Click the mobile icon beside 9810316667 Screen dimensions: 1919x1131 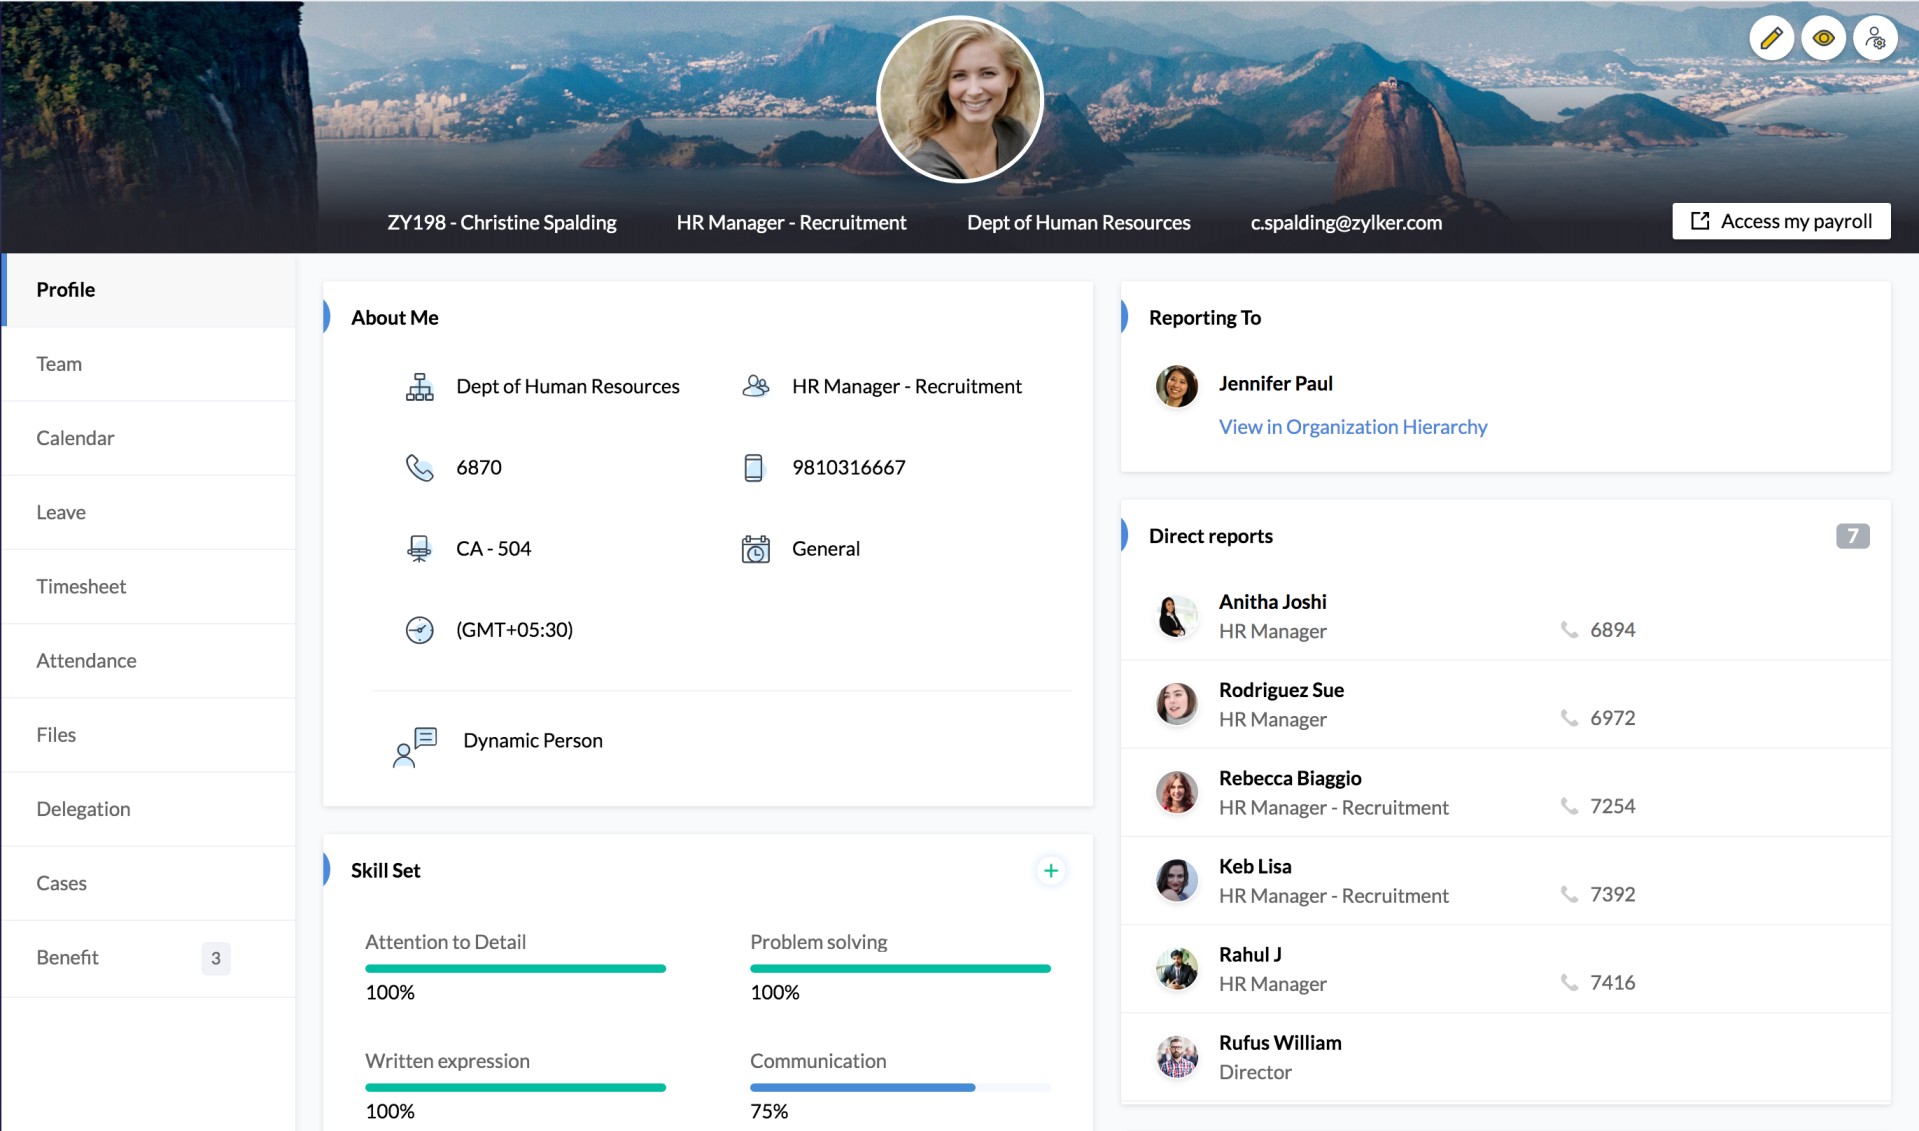(x=754, y=468)
